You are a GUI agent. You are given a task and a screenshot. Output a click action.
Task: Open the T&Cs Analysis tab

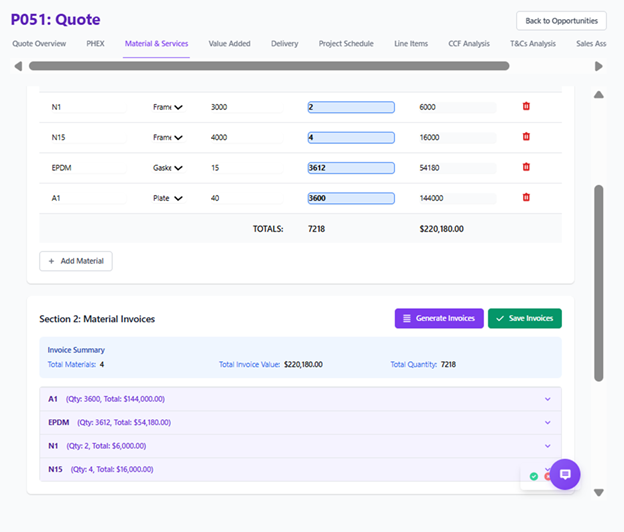(x=532, y=44)
